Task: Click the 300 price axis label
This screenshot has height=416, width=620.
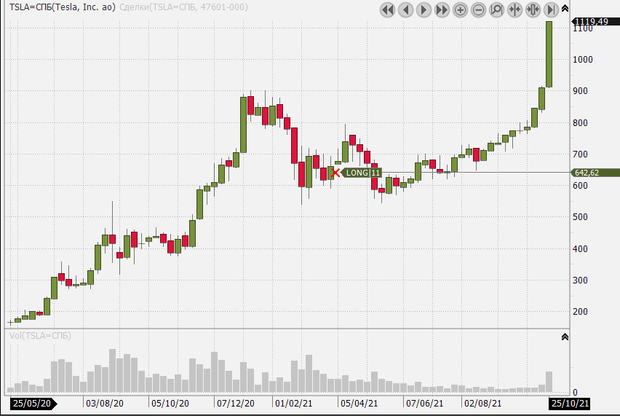Action: (580, 280)
